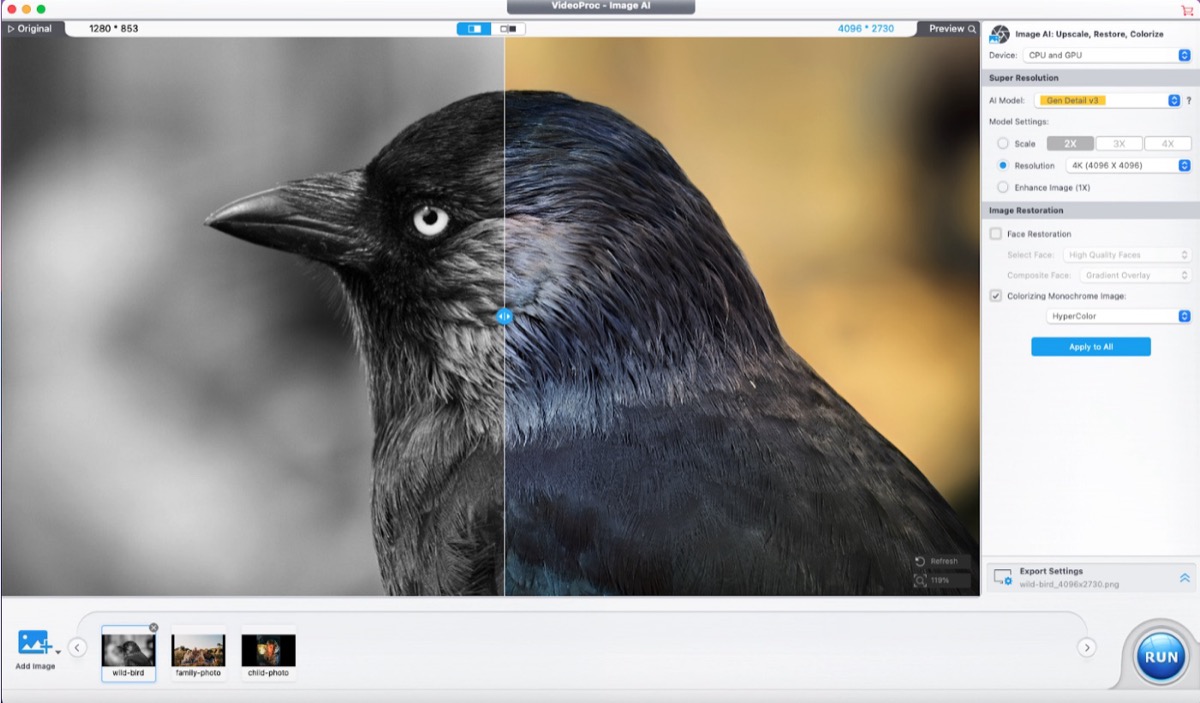Open the shopping cart icon
The image size is (1200, 703).
point(1187,9)
